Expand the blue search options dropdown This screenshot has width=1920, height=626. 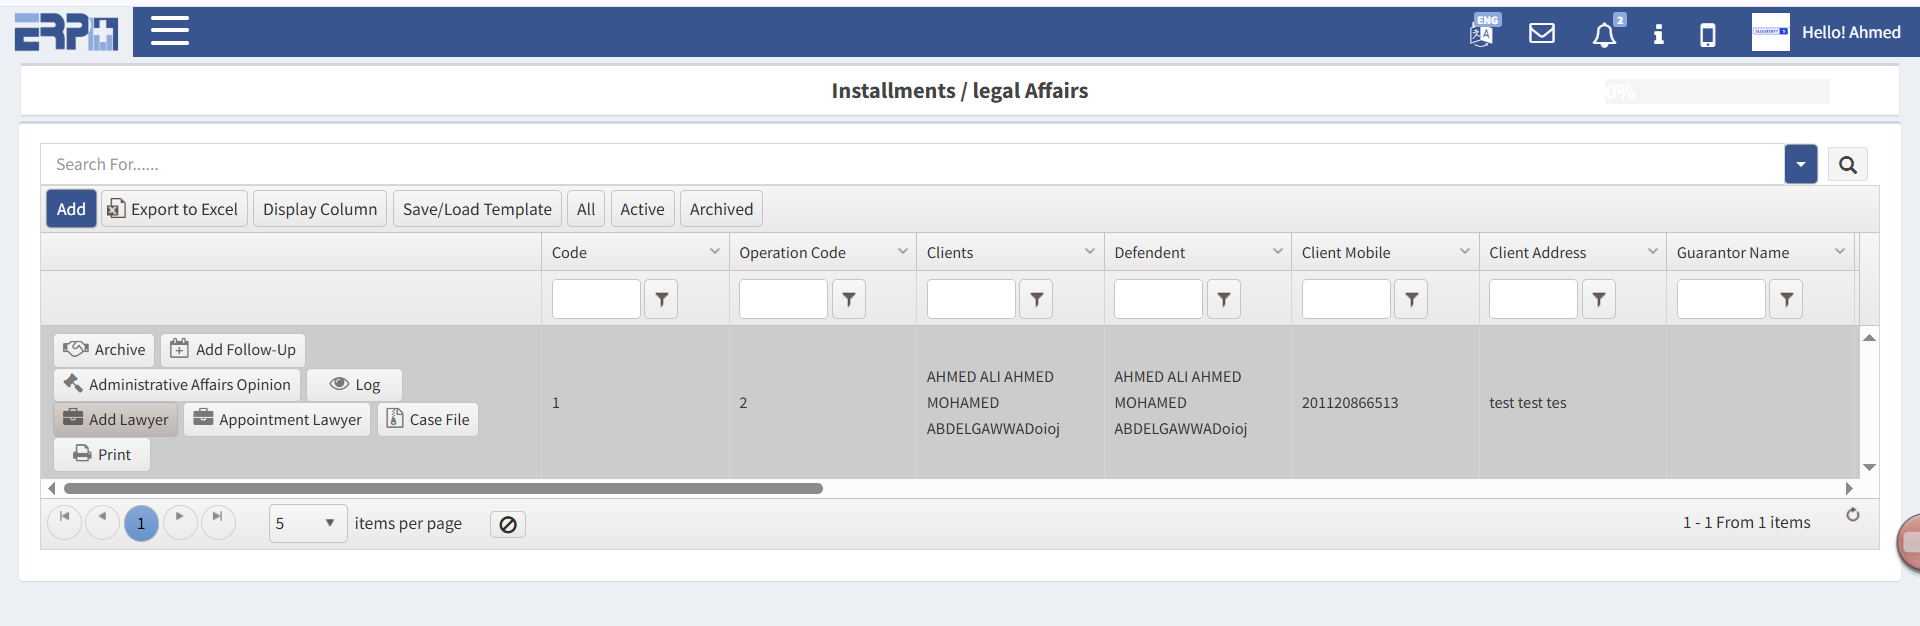(1800, 165)
